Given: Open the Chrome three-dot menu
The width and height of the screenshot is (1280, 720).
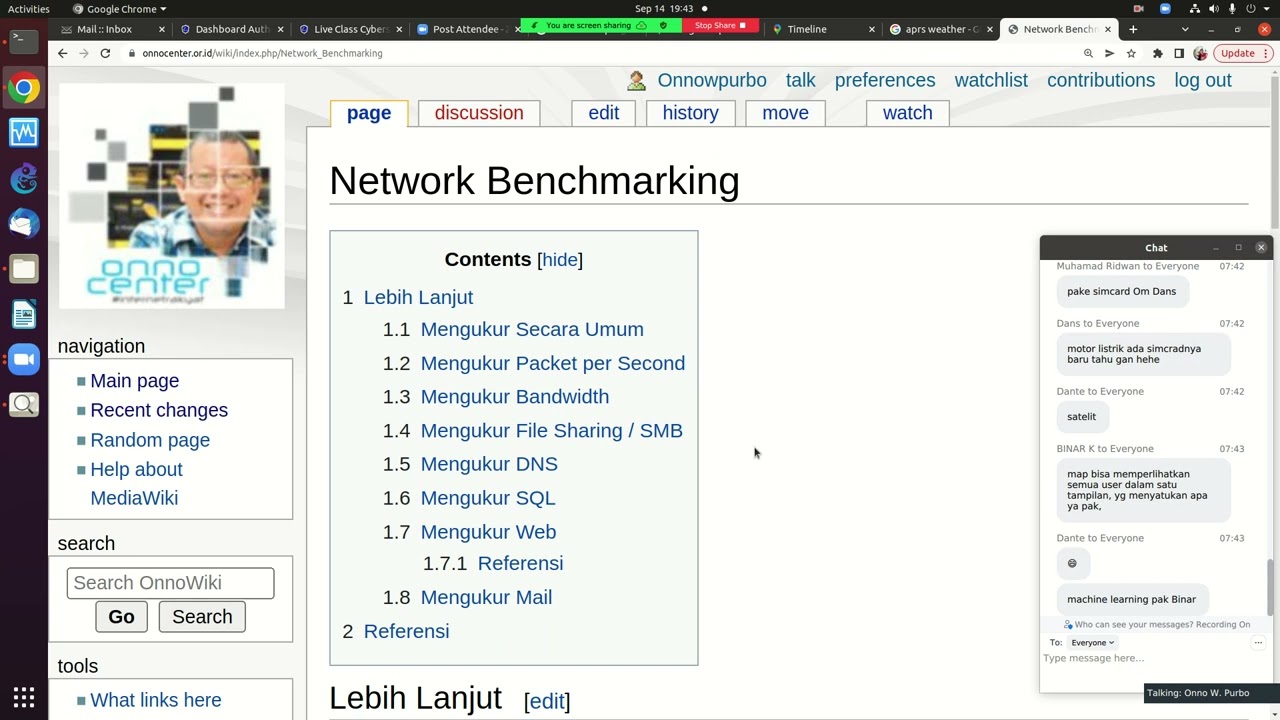Looking at the screenshot, I should (x=1266, y=53).
